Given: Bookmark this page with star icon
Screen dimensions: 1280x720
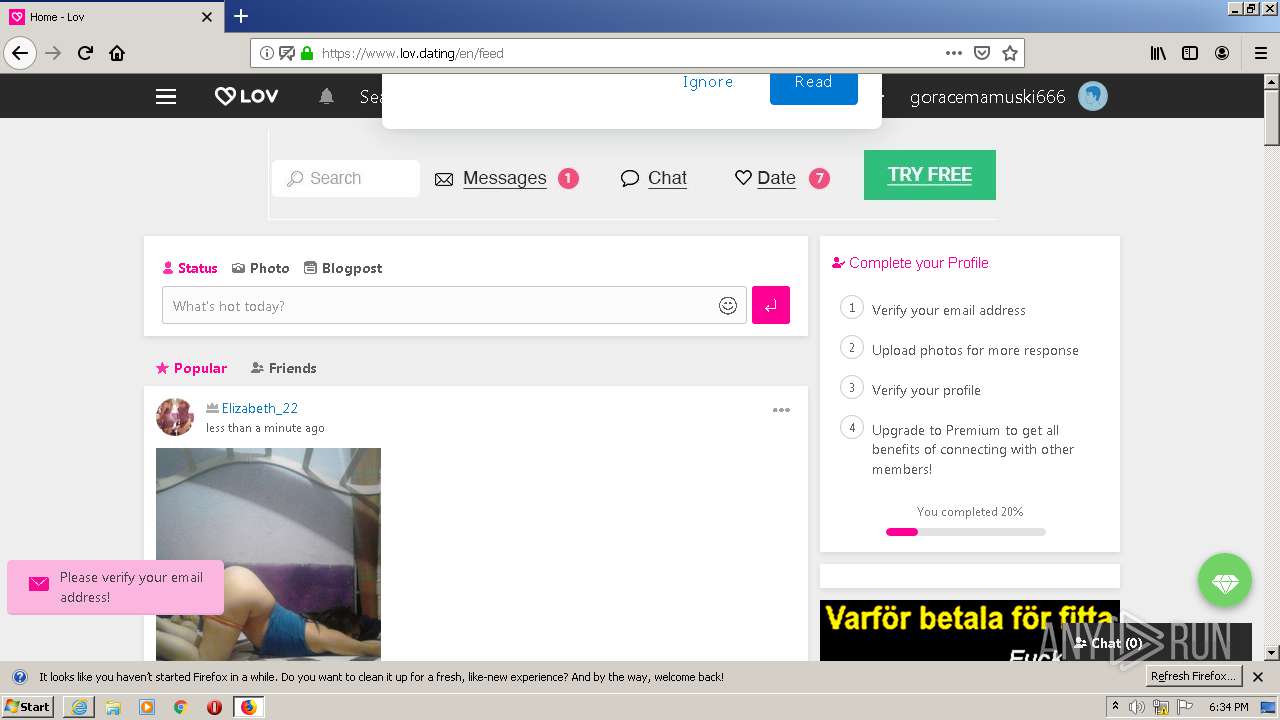Looking at the screenshot, I should coord(1010,53).
